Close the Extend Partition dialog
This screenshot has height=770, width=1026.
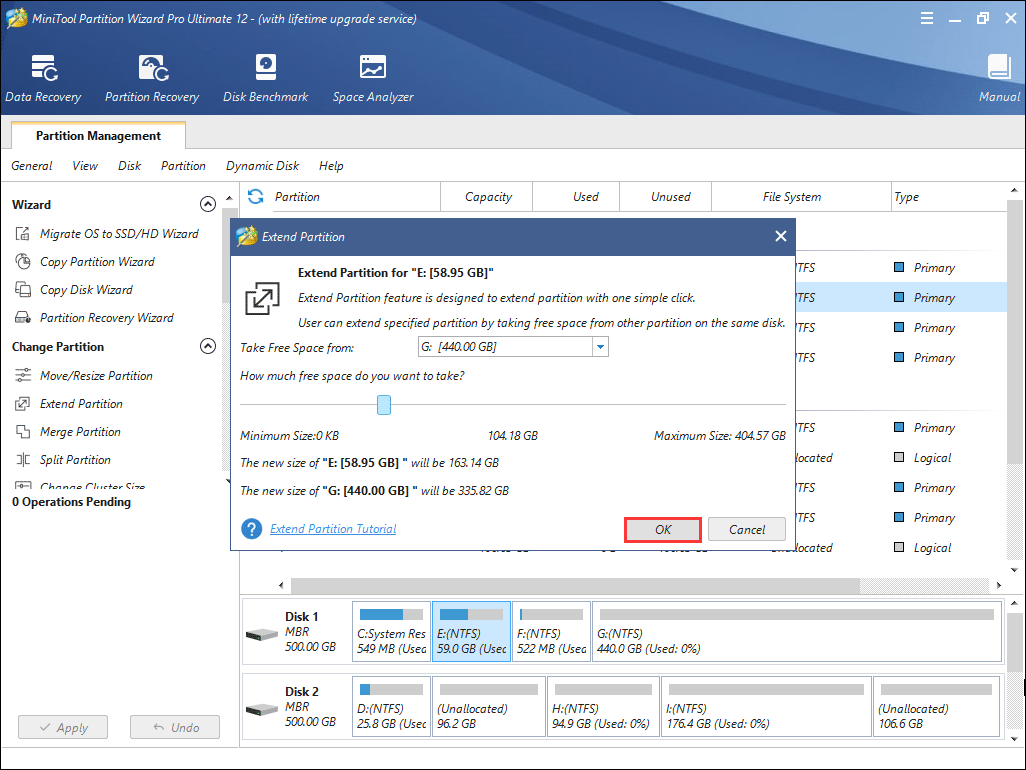click(x=781, y=236)
